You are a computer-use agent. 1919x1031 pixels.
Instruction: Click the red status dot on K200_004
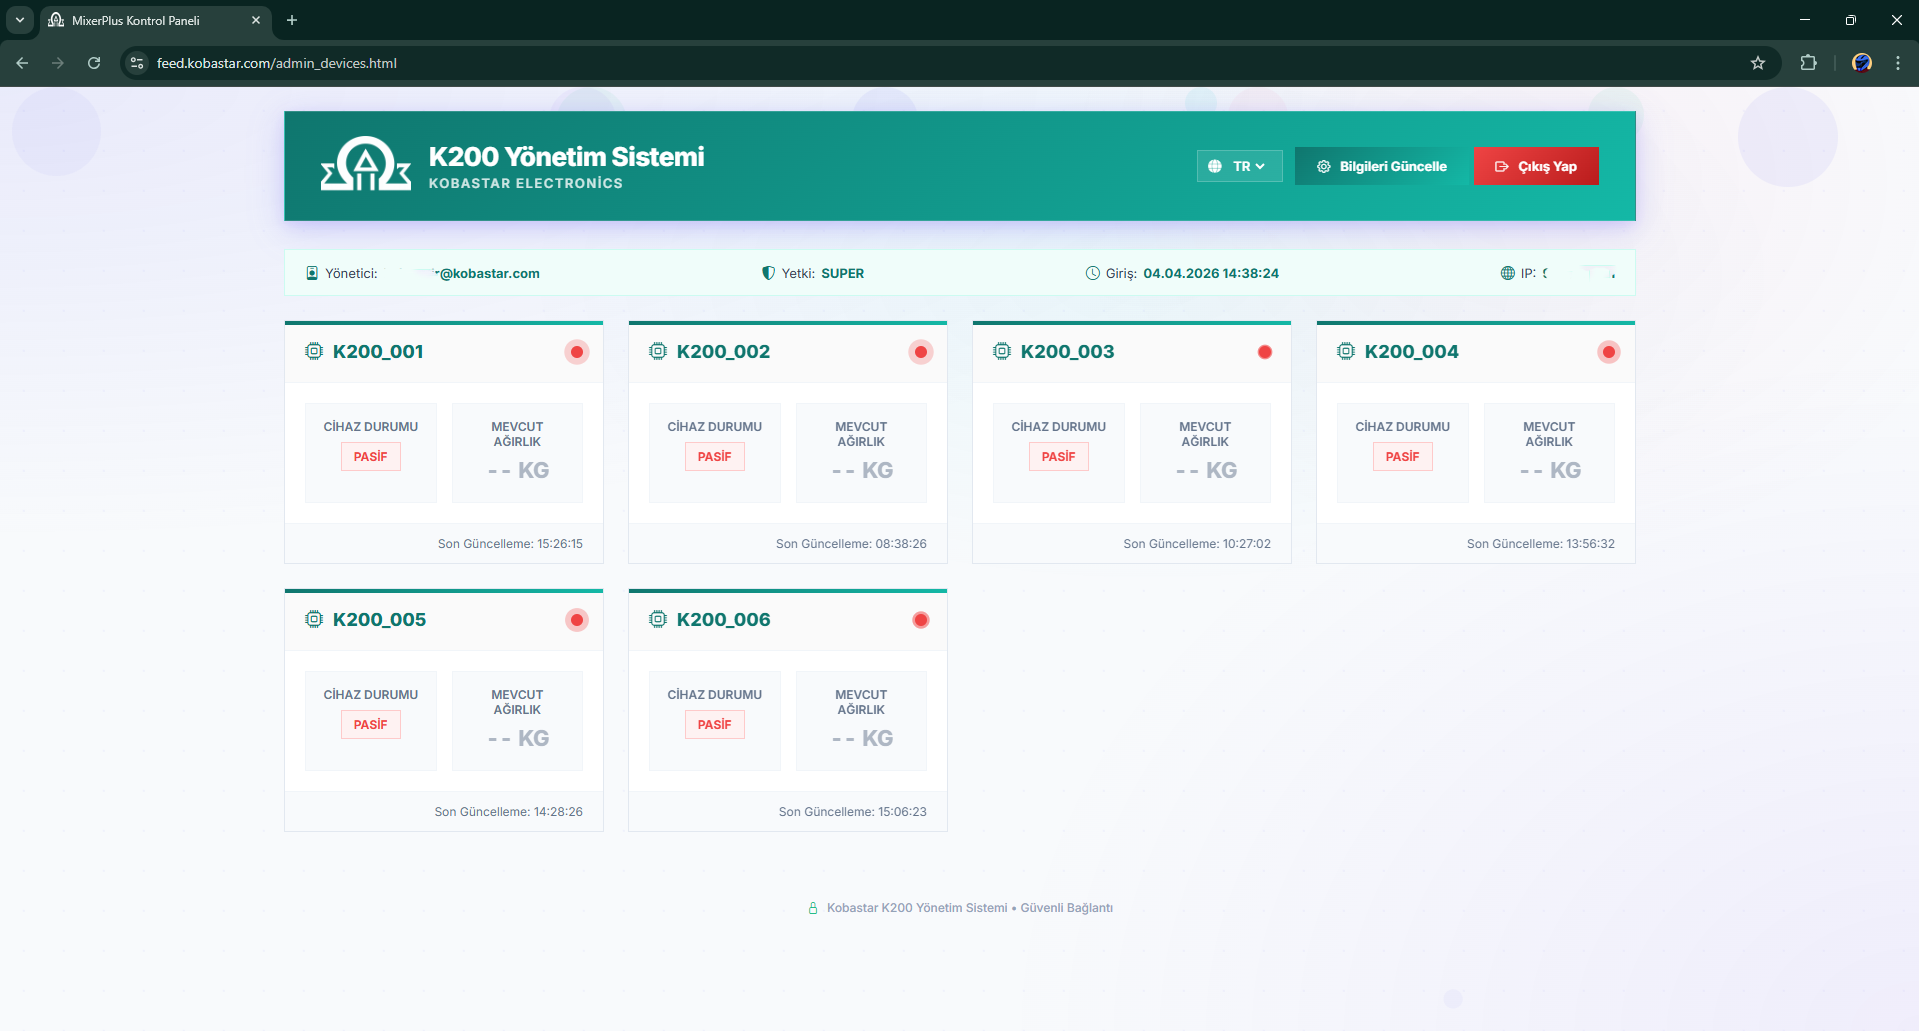tap(1608, 352)
